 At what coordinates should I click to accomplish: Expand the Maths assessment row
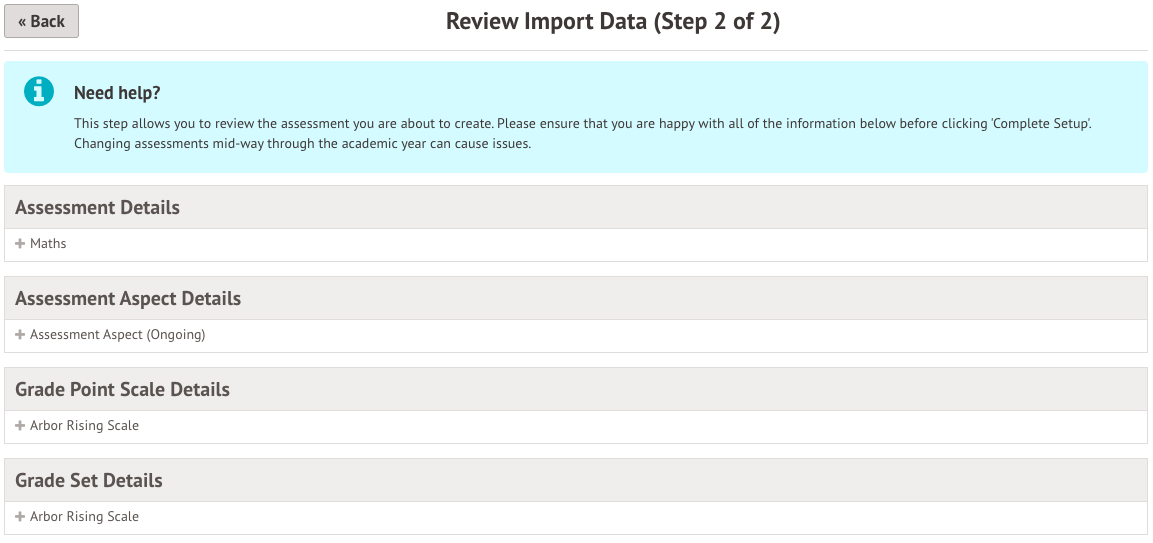coord(48,244)
